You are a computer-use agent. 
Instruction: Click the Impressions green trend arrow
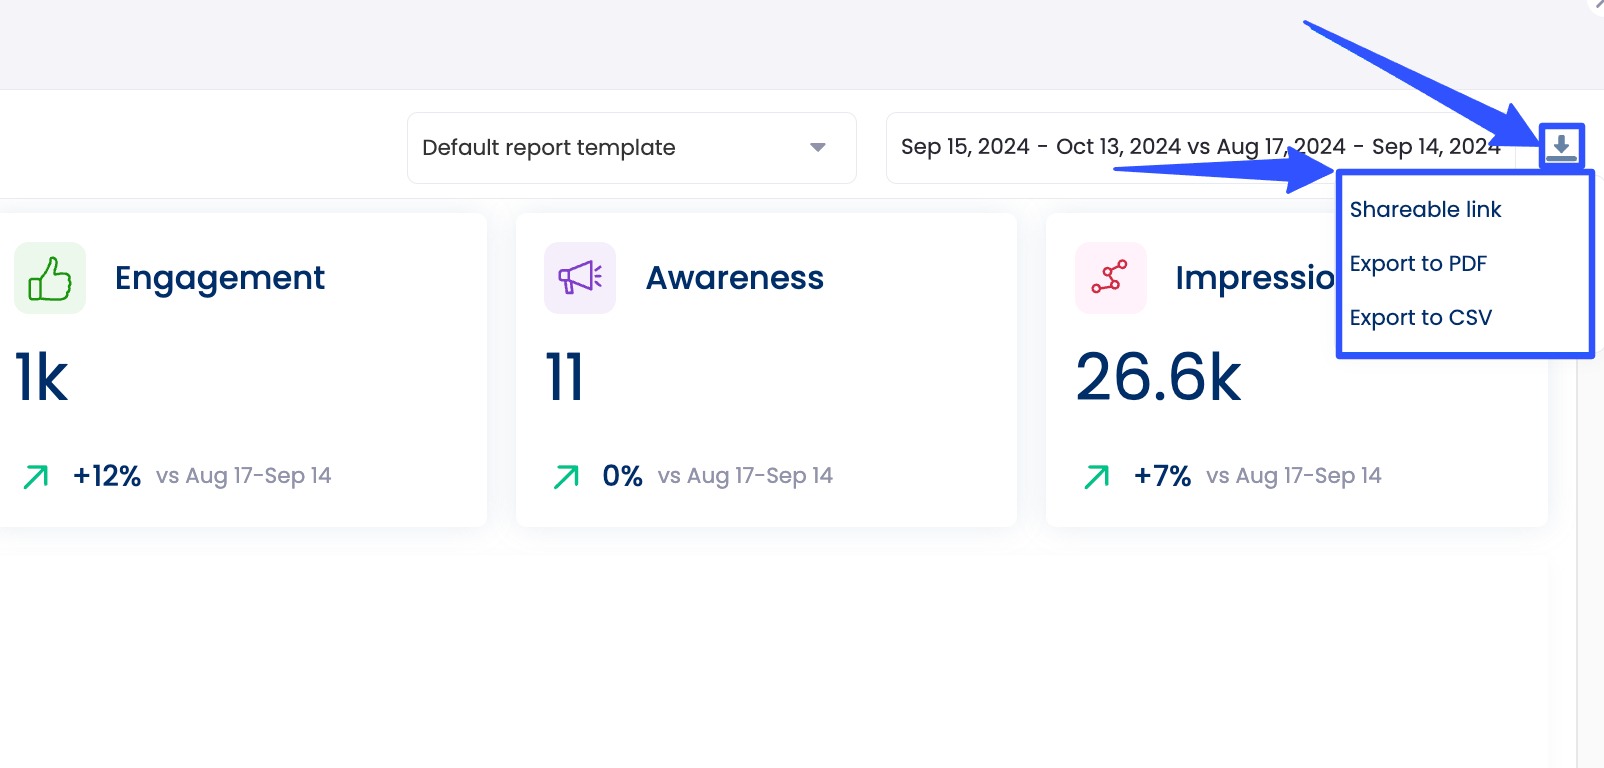(x=1096, y=477)
